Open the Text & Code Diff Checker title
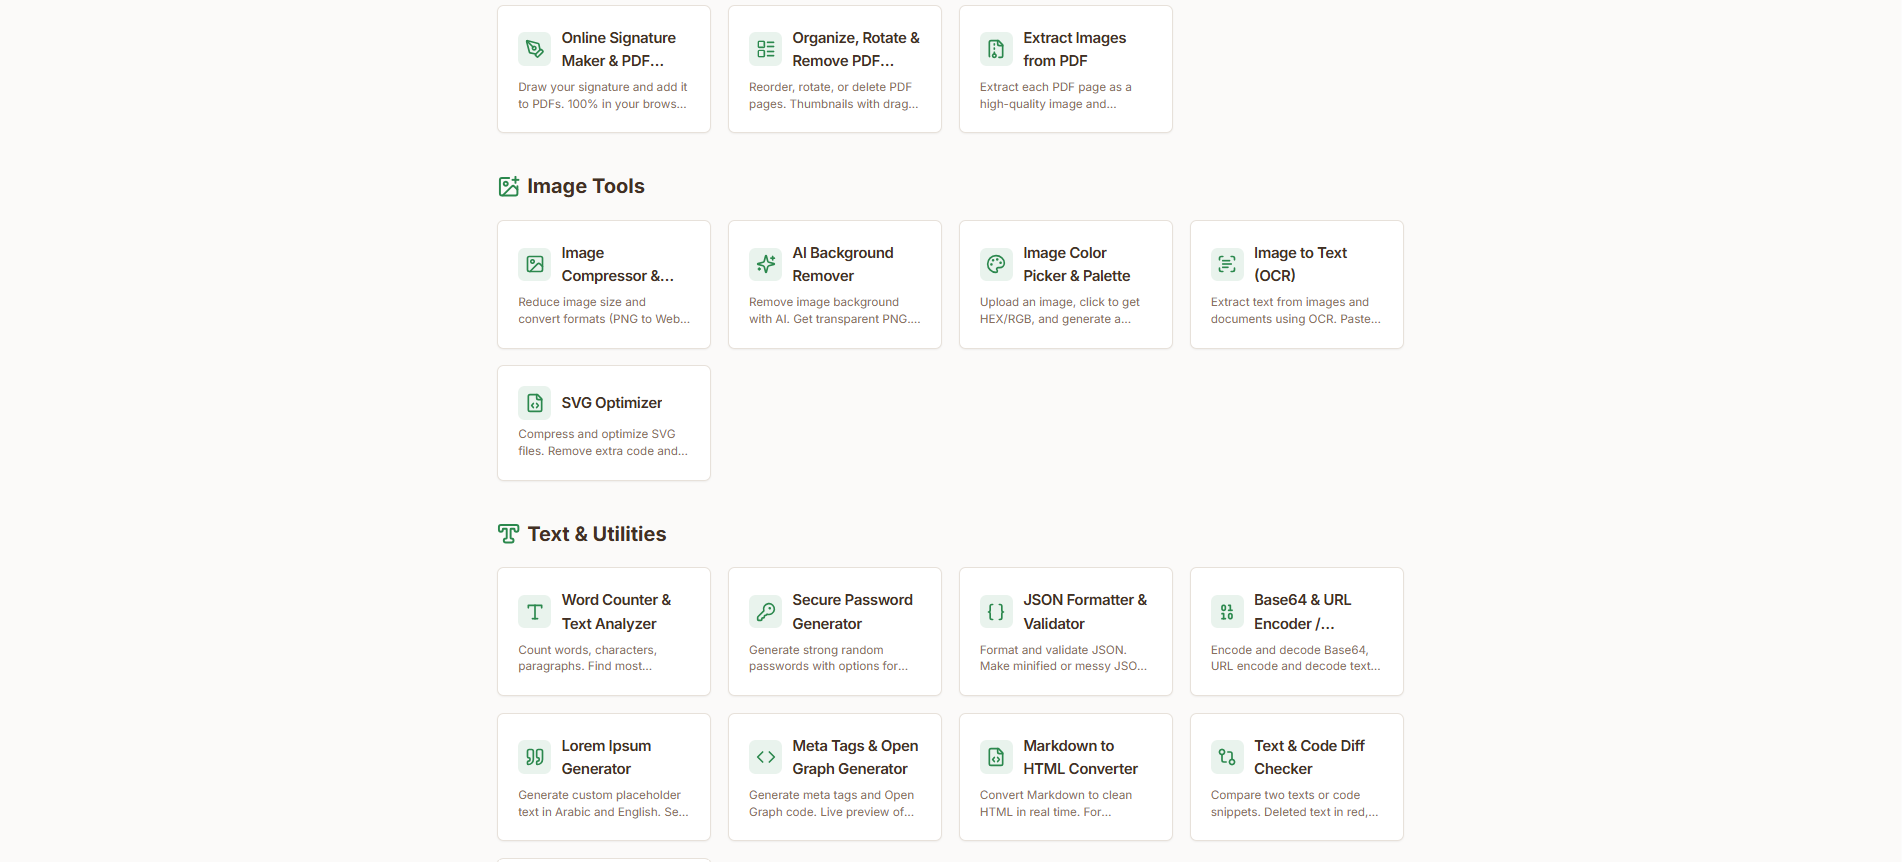The height and width of the screenshot is (862, 1902). (x=1310, y=757)
